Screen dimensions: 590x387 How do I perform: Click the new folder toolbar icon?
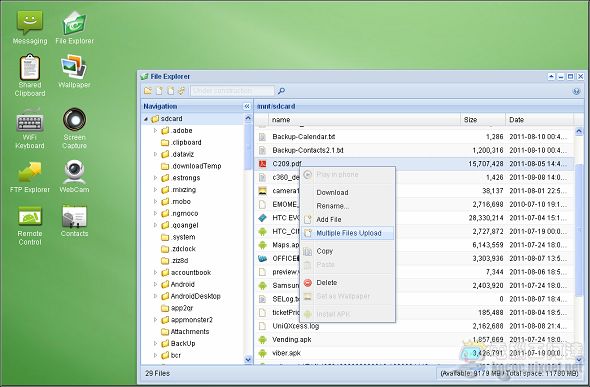pyautogui.click(x=148, y=91)
